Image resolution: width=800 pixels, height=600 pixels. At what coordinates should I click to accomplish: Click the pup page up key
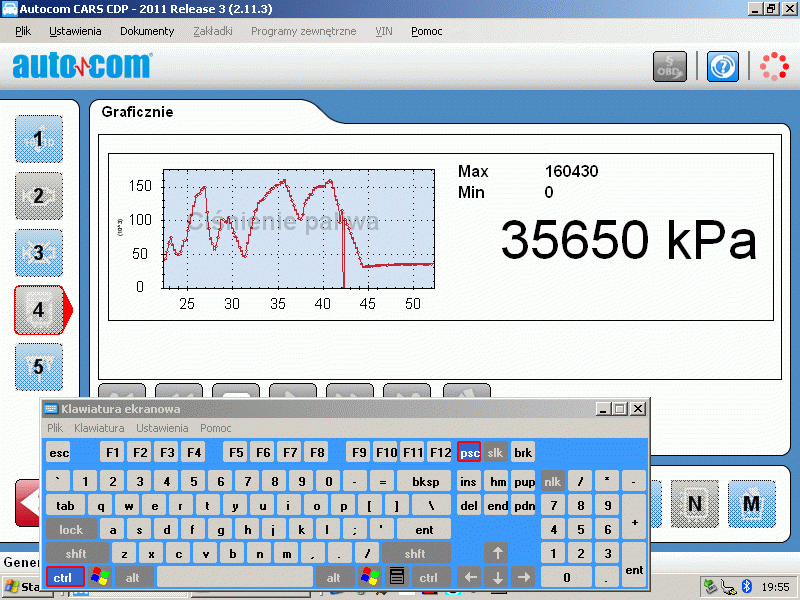pyautogui.click(x=524, y=482)
